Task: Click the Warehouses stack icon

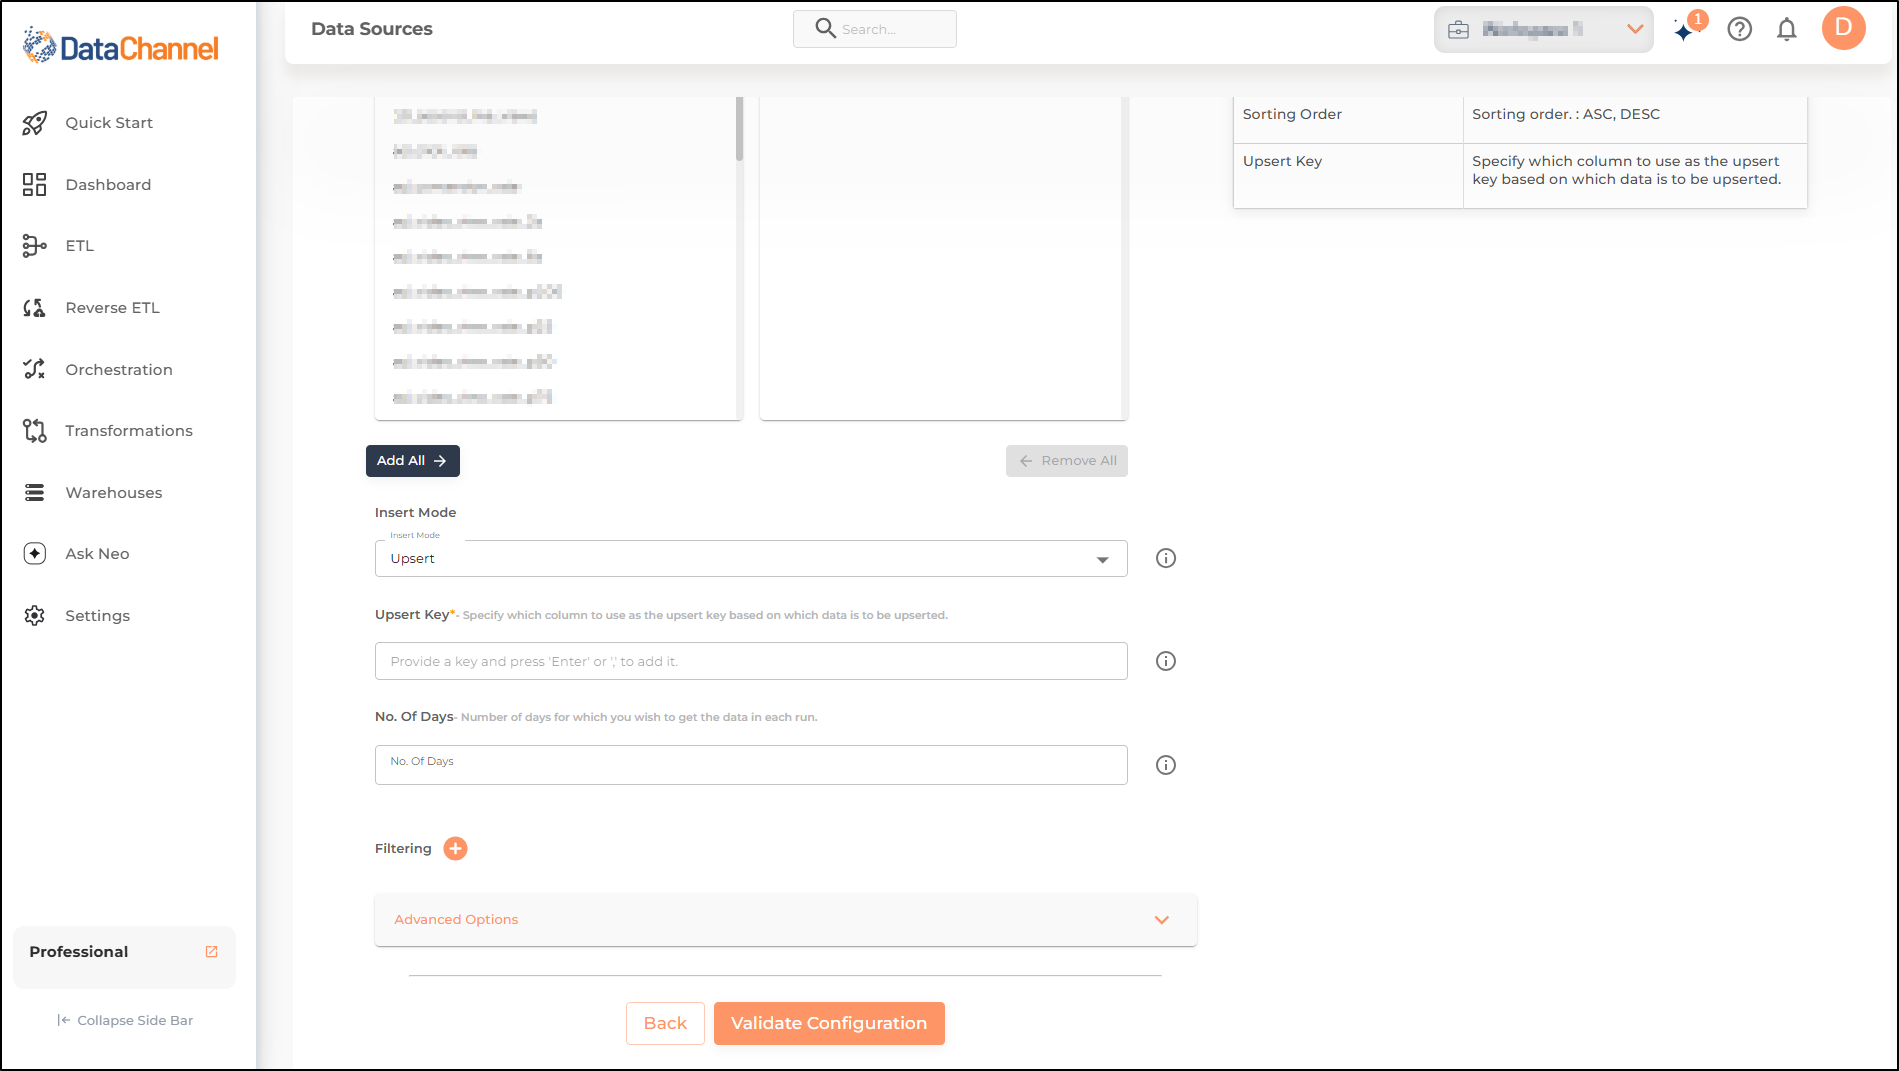Action: [x=35, y=492]
